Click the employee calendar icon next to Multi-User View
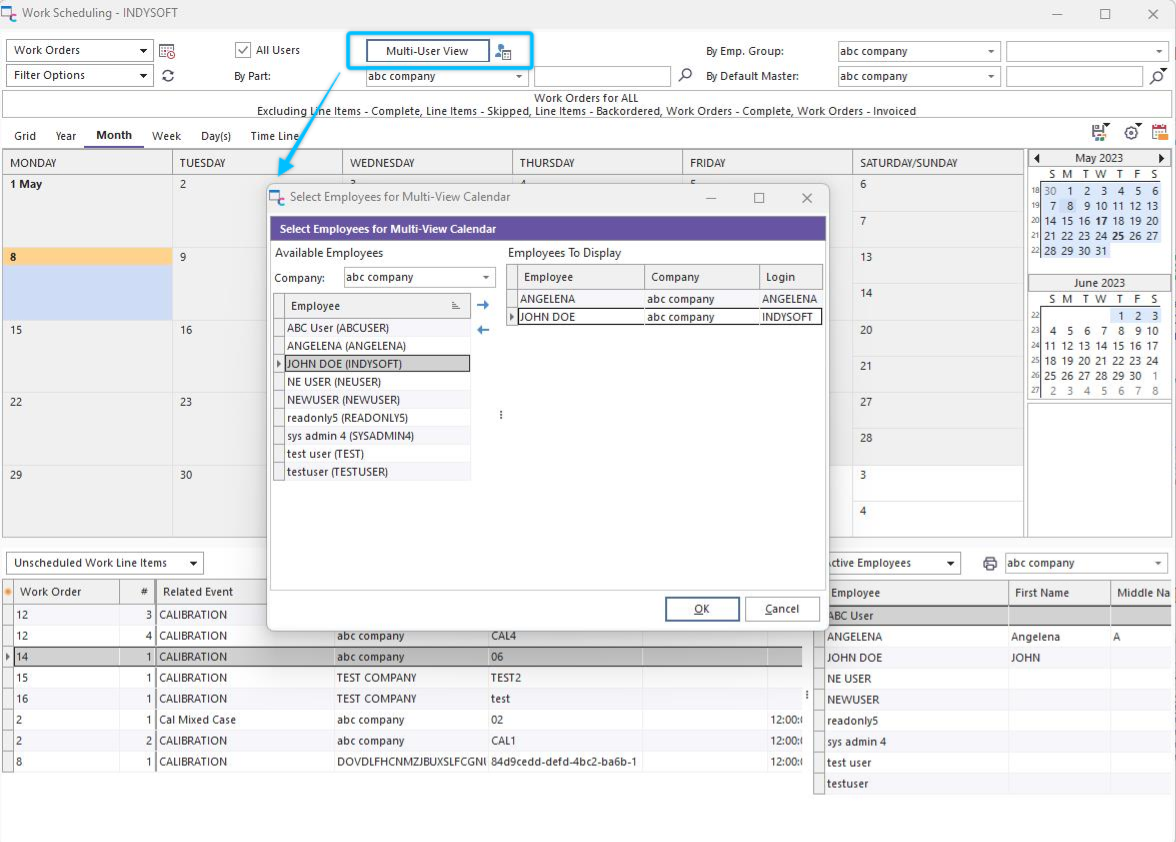 point(503,52)
